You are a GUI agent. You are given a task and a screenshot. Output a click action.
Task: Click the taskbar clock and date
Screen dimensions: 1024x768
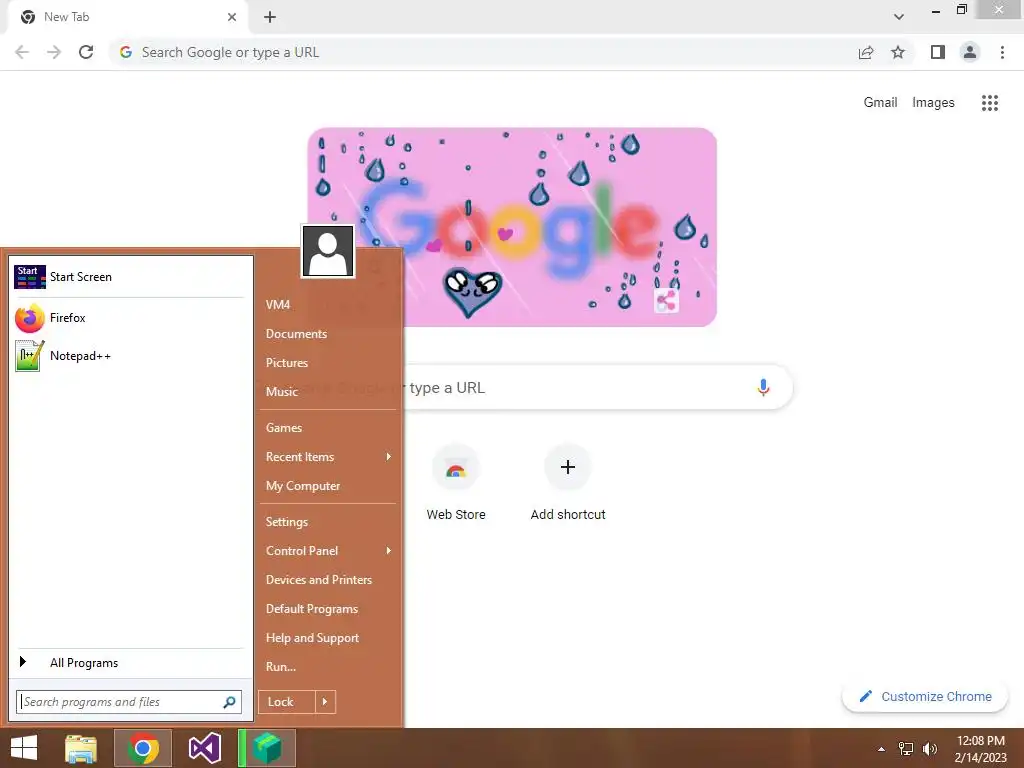click(980, 749)
